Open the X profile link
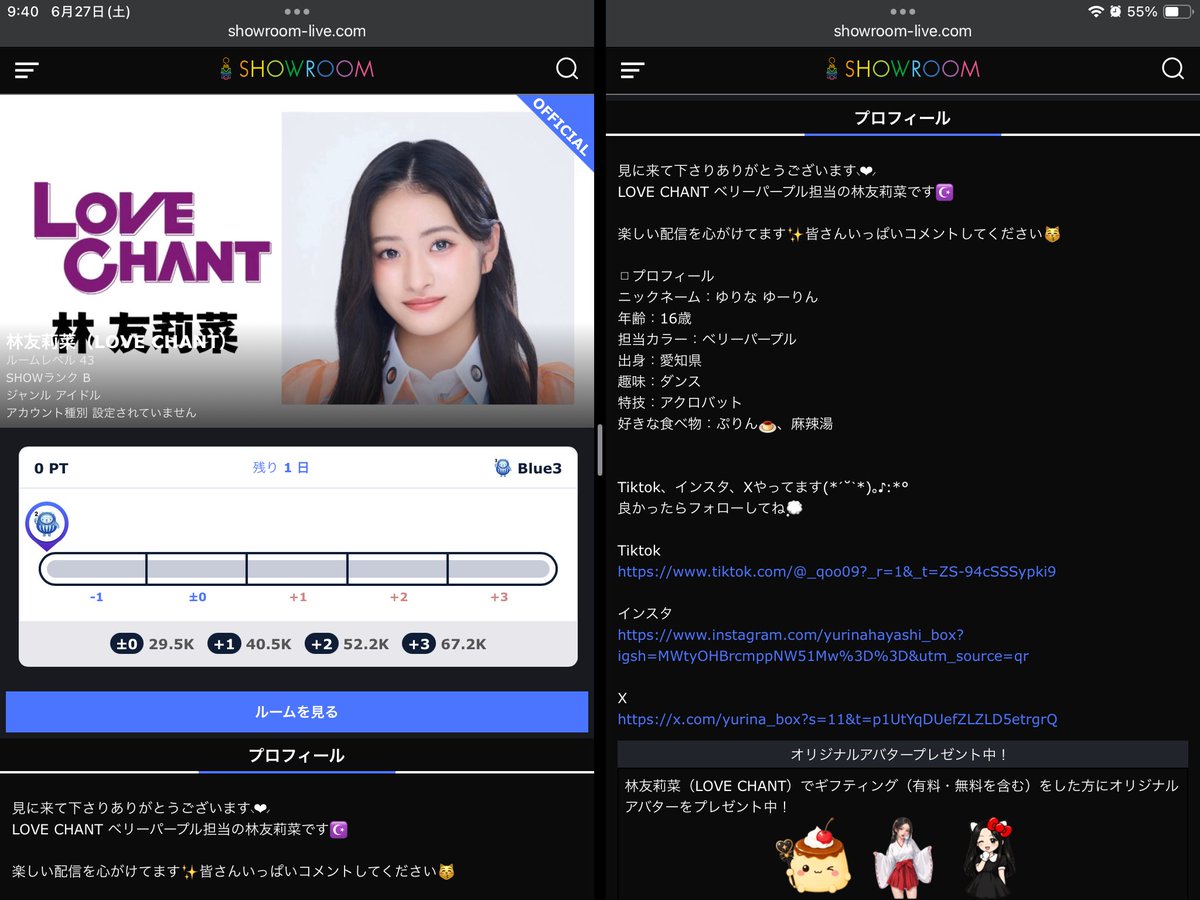Image resolution: width=1200 pixels, height=900 pixels. [x=837, y=719]
